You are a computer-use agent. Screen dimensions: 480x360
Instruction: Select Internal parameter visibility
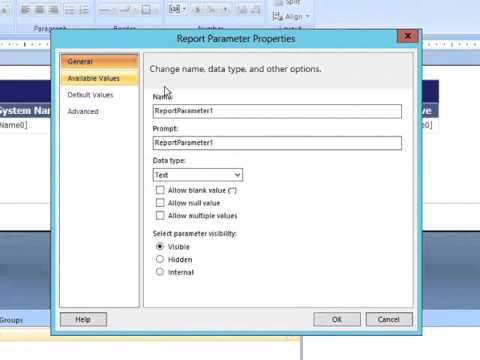point(160,272)
